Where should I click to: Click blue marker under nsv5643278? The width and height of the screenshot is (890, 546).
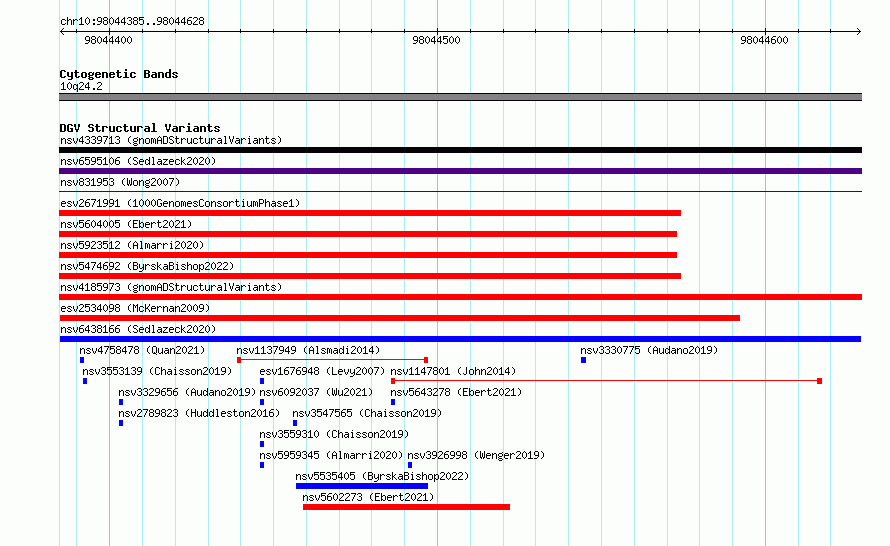pyautogui.click(x=393, y=402)
